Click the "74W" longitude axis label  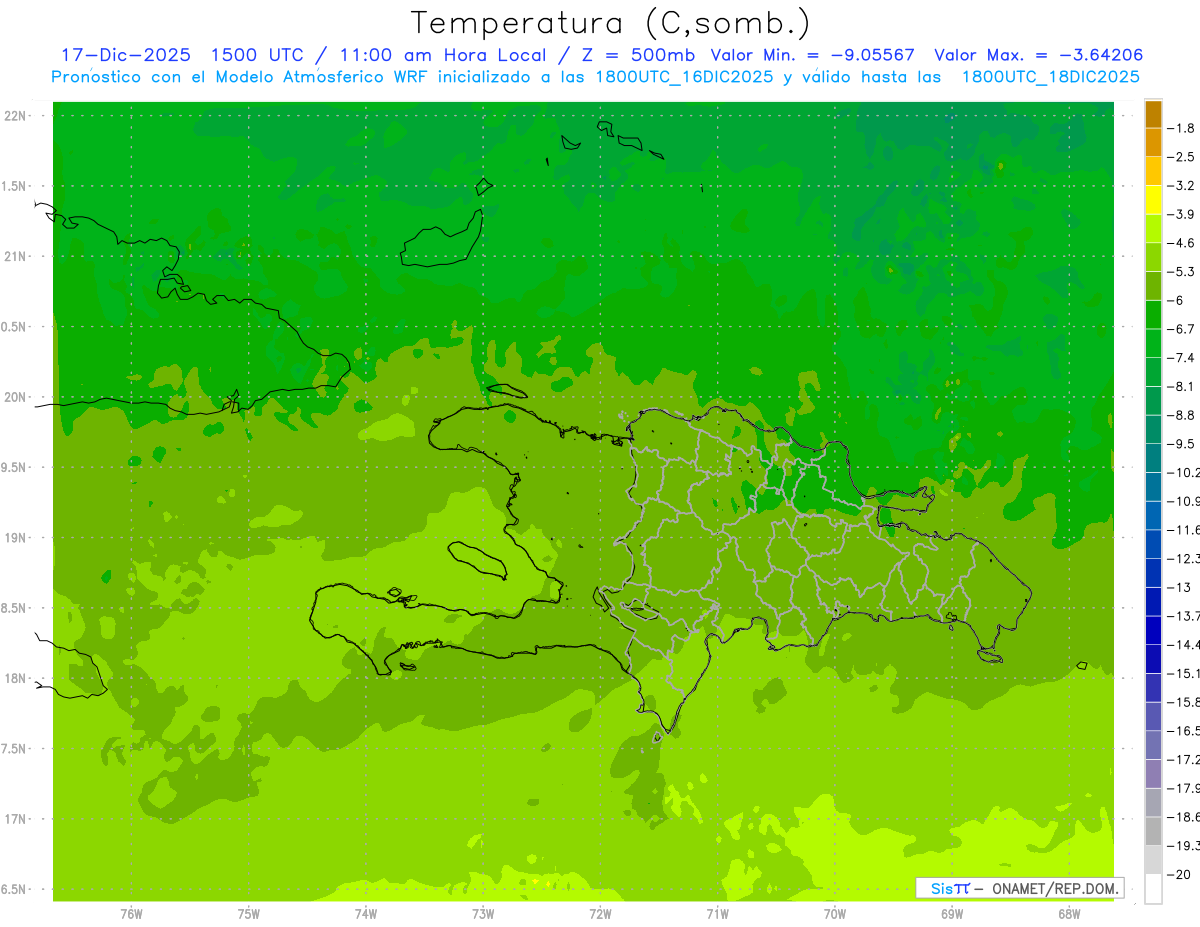pos(366,914)
